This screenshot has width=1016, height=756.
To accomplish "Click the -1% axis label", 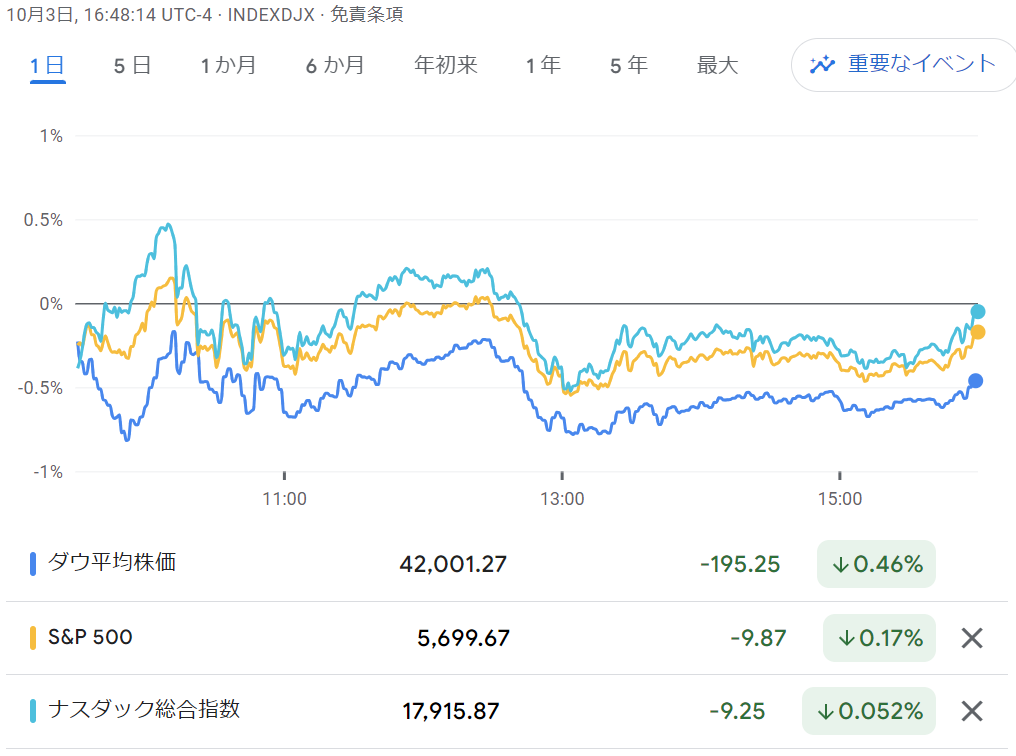I will pos(48,472).
